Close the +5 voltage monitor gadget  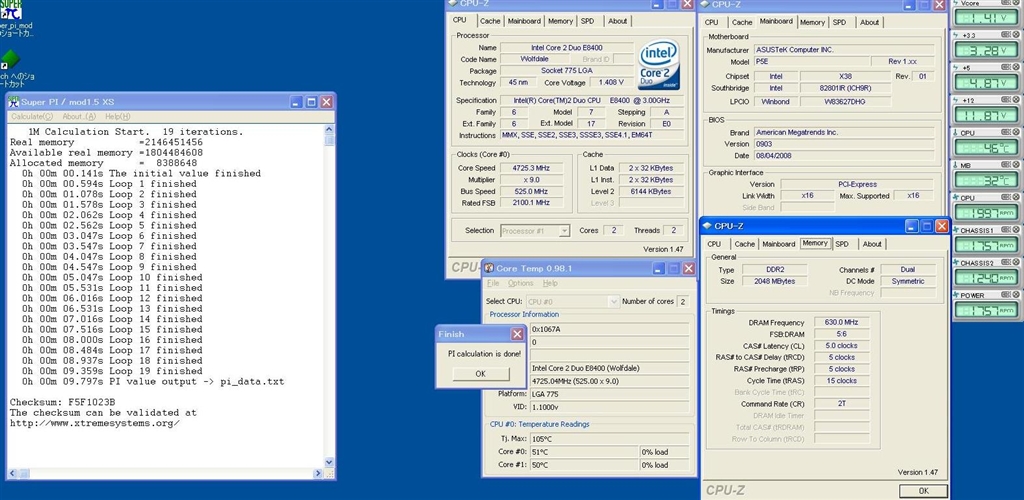[x=1015, y=67]
